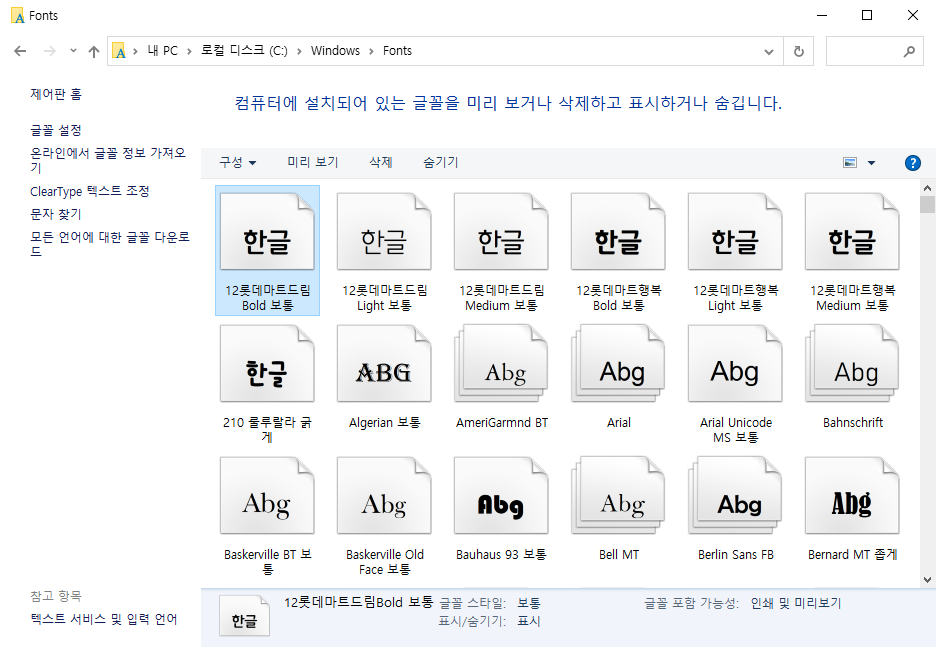Click the search Fonts input field
The height and width of the screenshot is (648, 937).
coord(874,51)
